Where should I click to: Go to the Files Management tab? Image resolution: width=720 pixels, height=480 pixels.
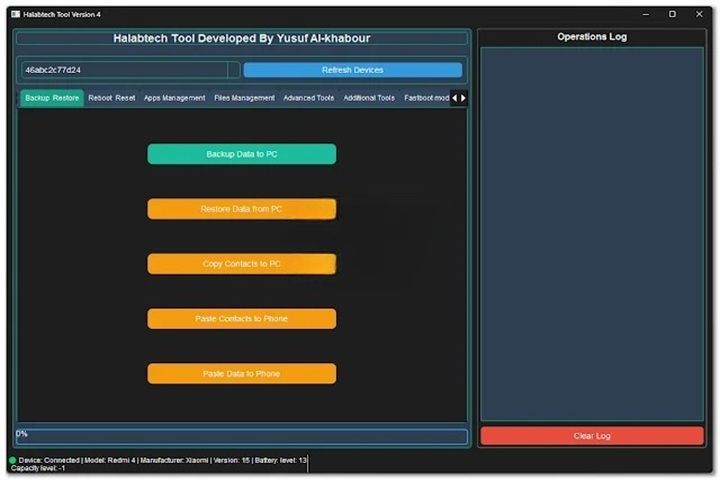tap(244, 98)
